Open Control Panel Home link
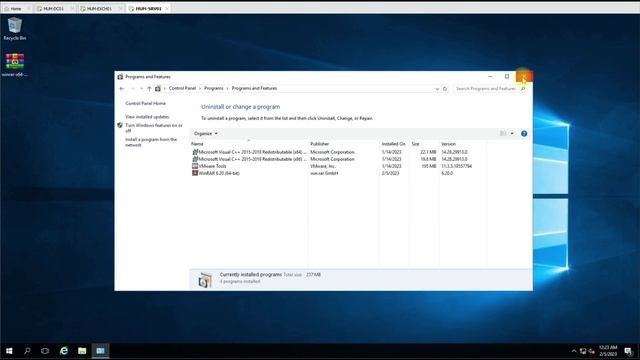Screen dimensions: 640x360 [x=145, y=104]
